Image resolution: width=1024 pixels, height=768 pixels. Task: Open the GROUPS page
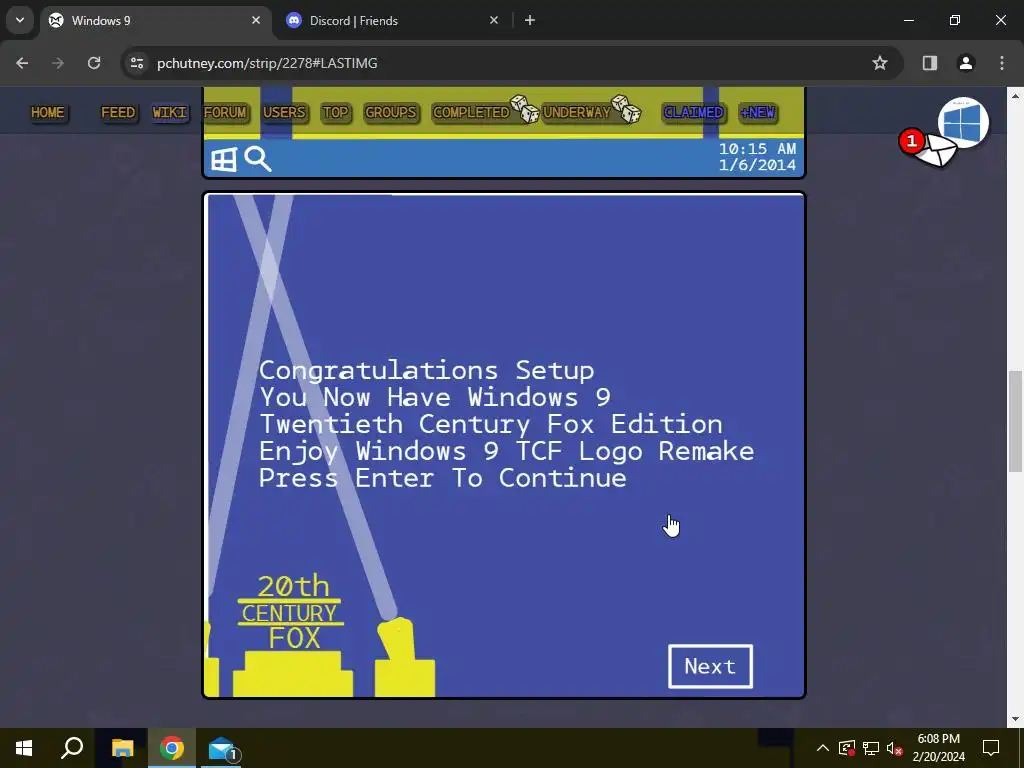[391, 112]
